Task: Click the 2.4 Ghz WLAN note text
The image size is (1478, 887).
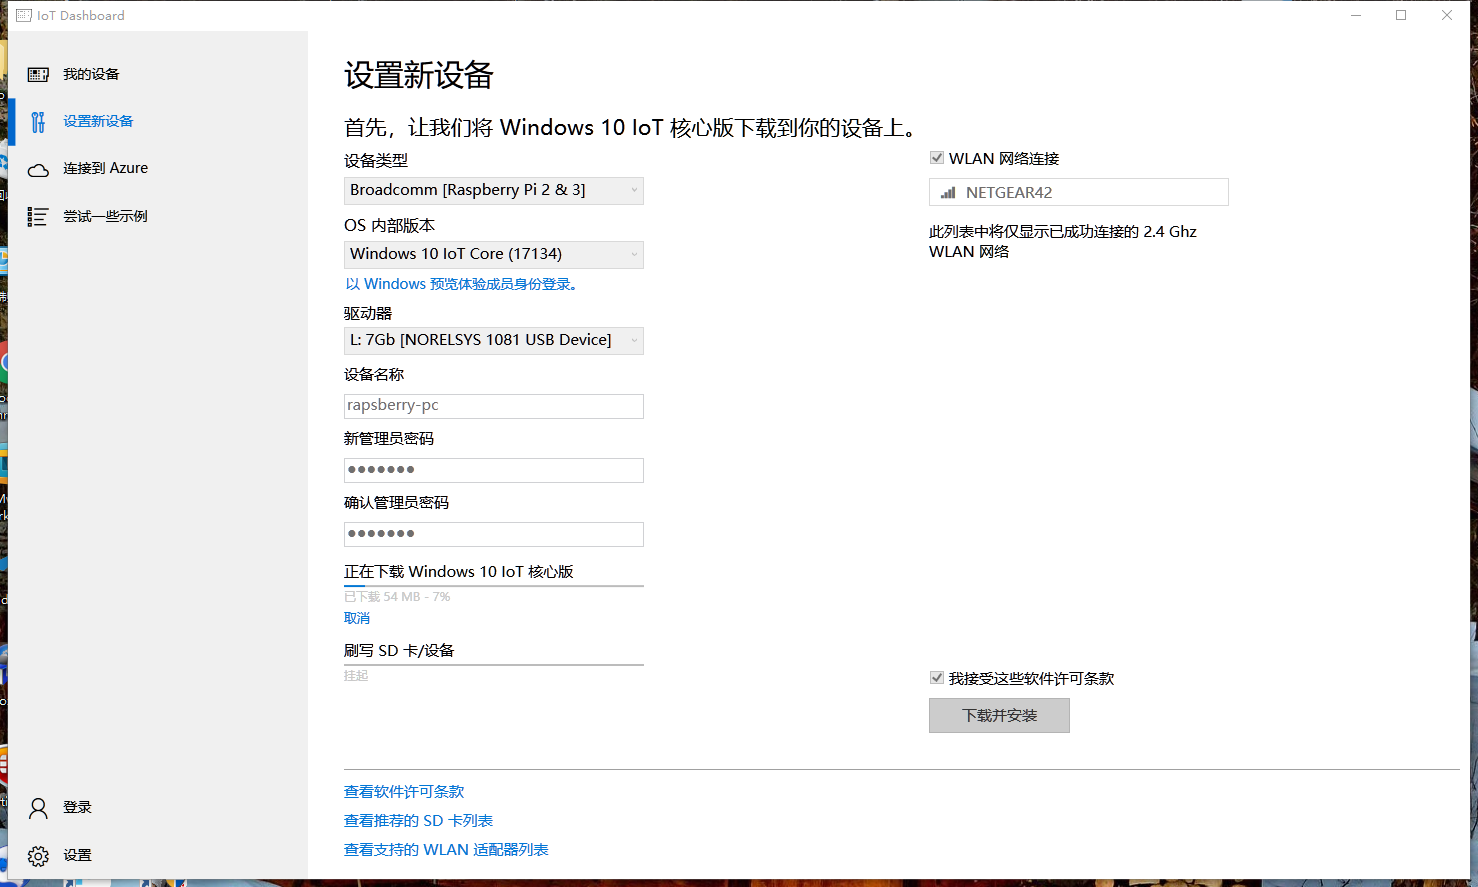Action: point(1063,241)
